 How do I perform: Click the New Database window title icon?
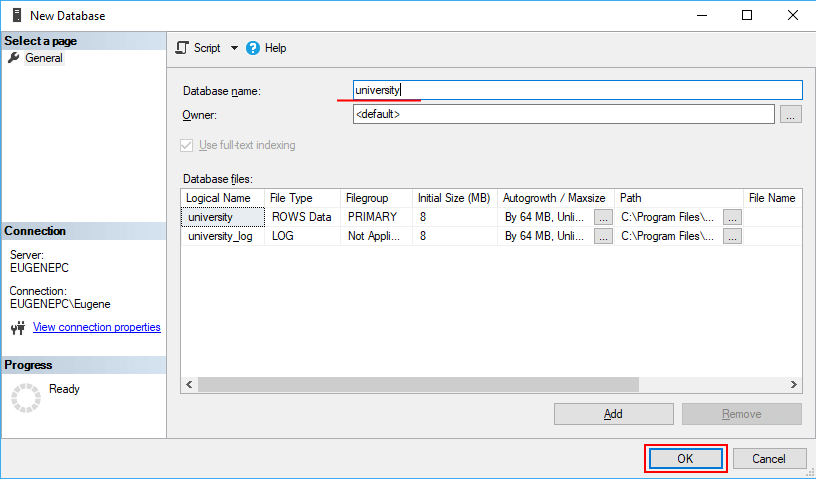pos(18,15)
